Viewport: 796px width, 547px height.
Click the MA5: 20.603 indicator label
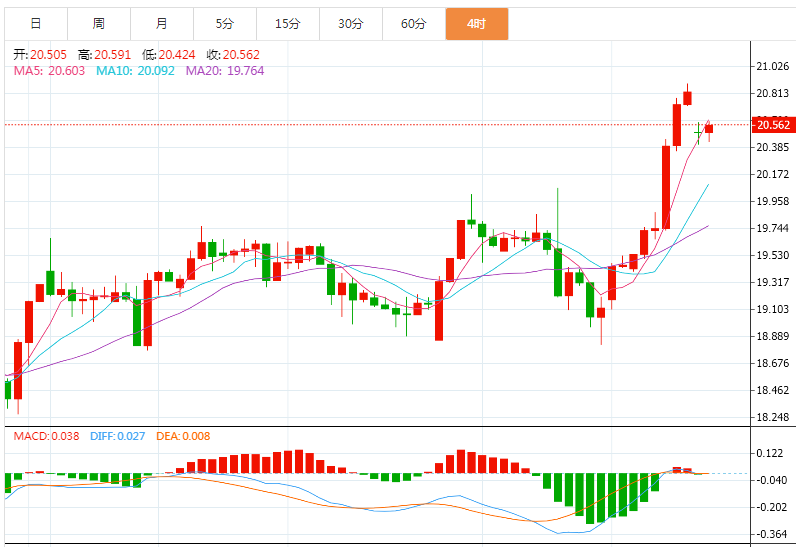(49, 71)
